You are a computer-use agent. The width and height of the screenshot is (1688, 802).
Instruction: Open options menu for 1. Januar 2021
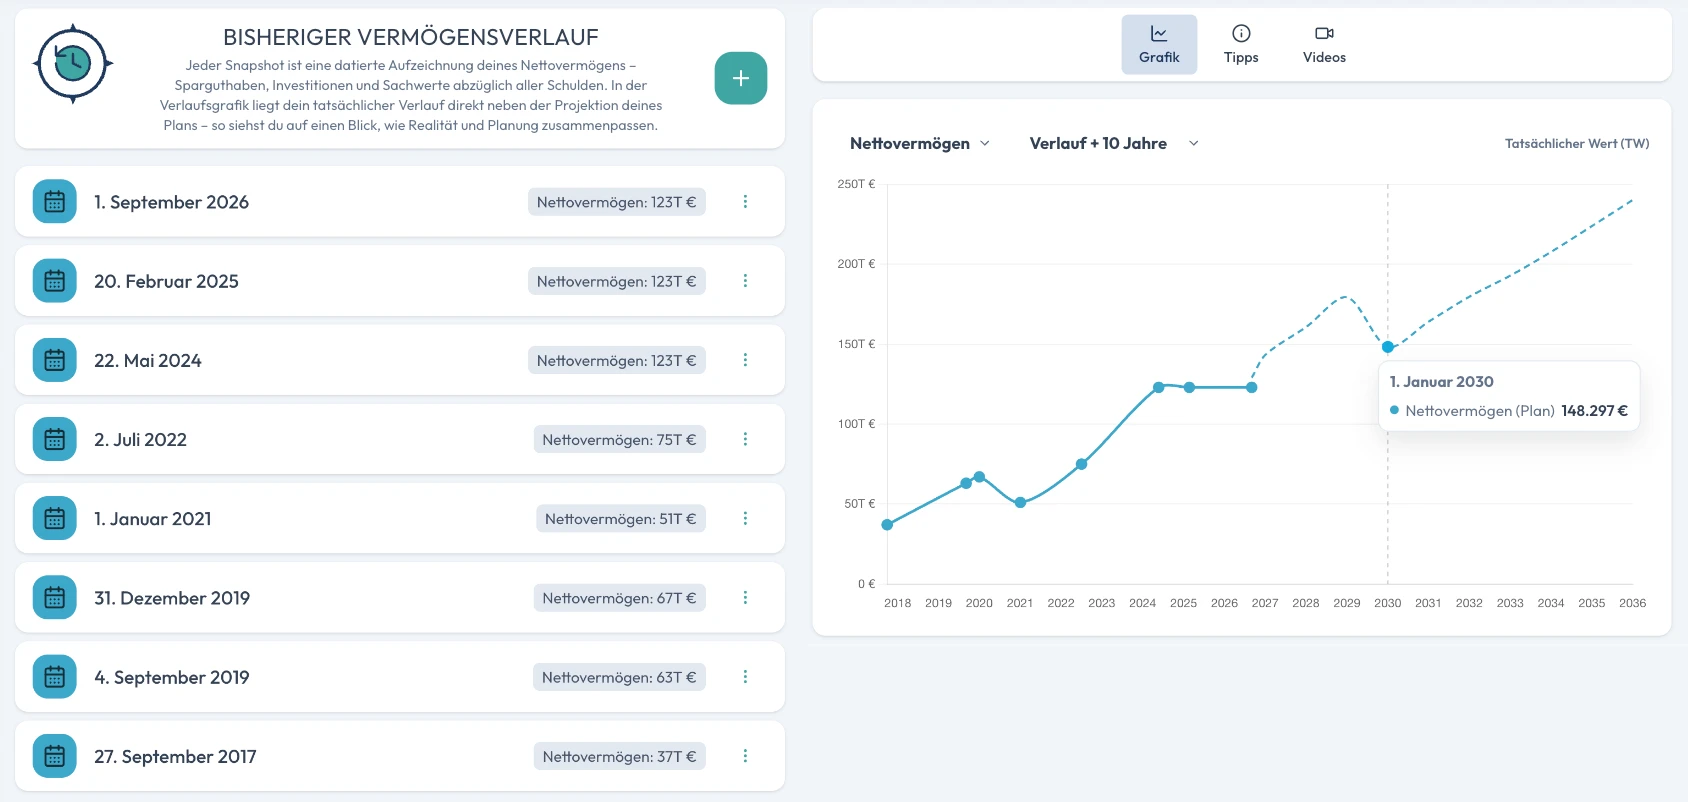coord(745,518)
